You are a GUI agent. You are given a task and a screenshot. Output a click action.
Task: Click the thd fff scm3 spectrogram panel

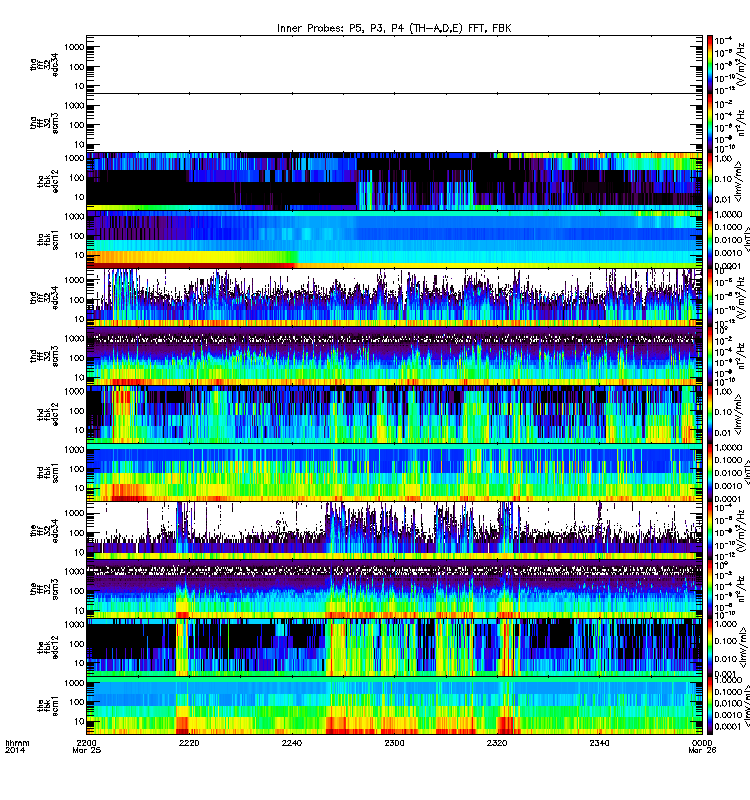(x=394, y=357)
